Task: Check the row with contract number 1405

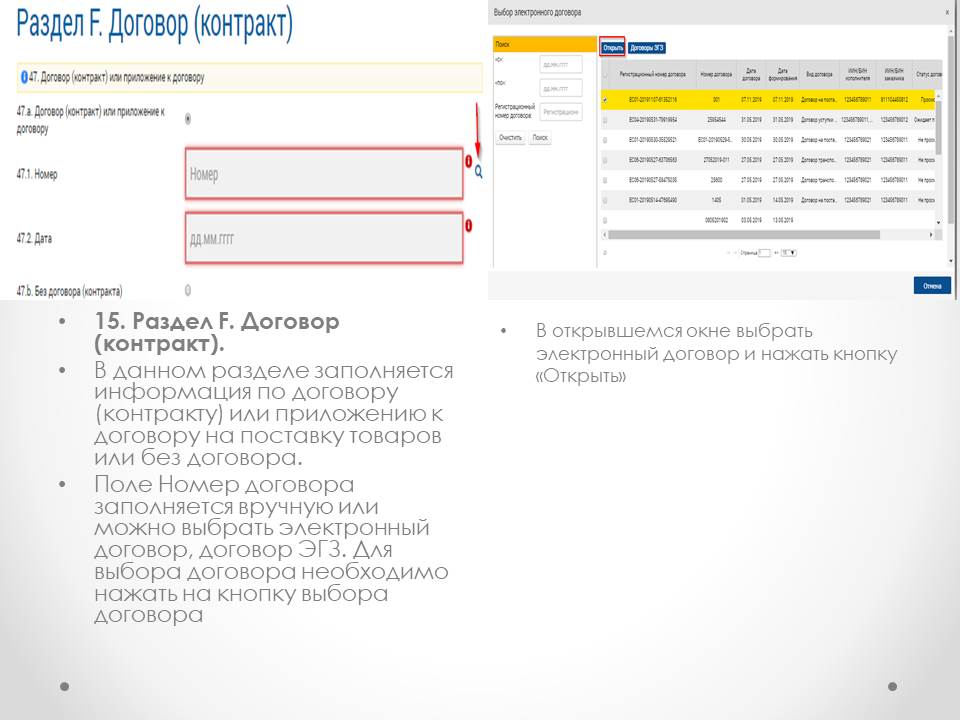Action: [x=605, y=200]
